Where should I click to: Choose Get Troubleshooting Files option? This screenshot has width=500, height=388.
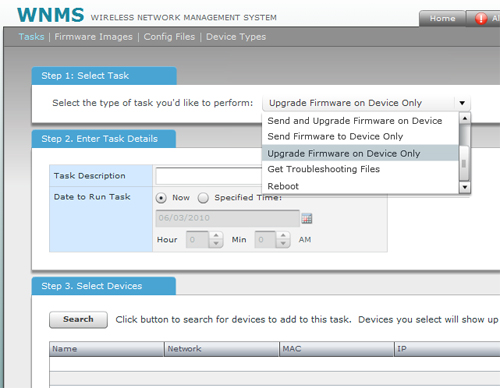point(360,169)
